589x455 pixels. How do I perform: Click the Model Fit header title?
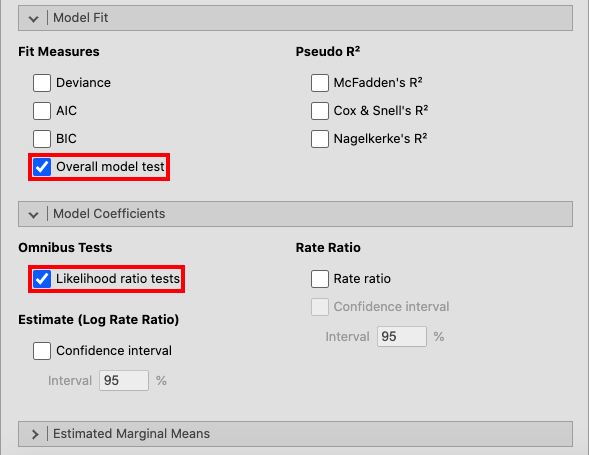click(80, 18)
